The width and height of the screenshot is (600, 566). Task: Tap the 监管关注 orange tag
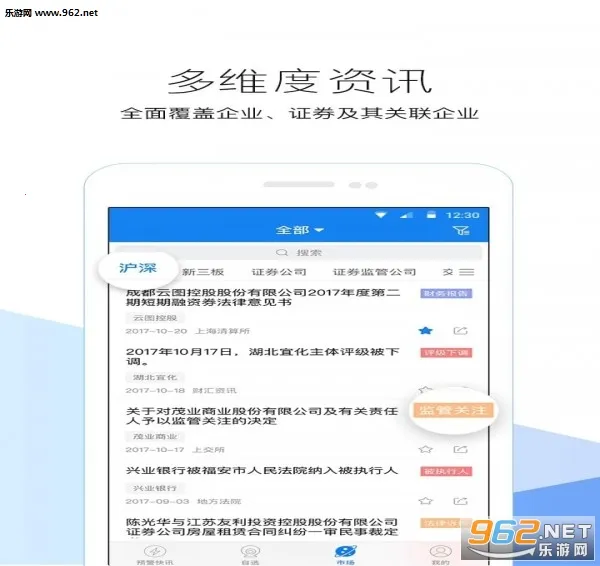point(452,410)
